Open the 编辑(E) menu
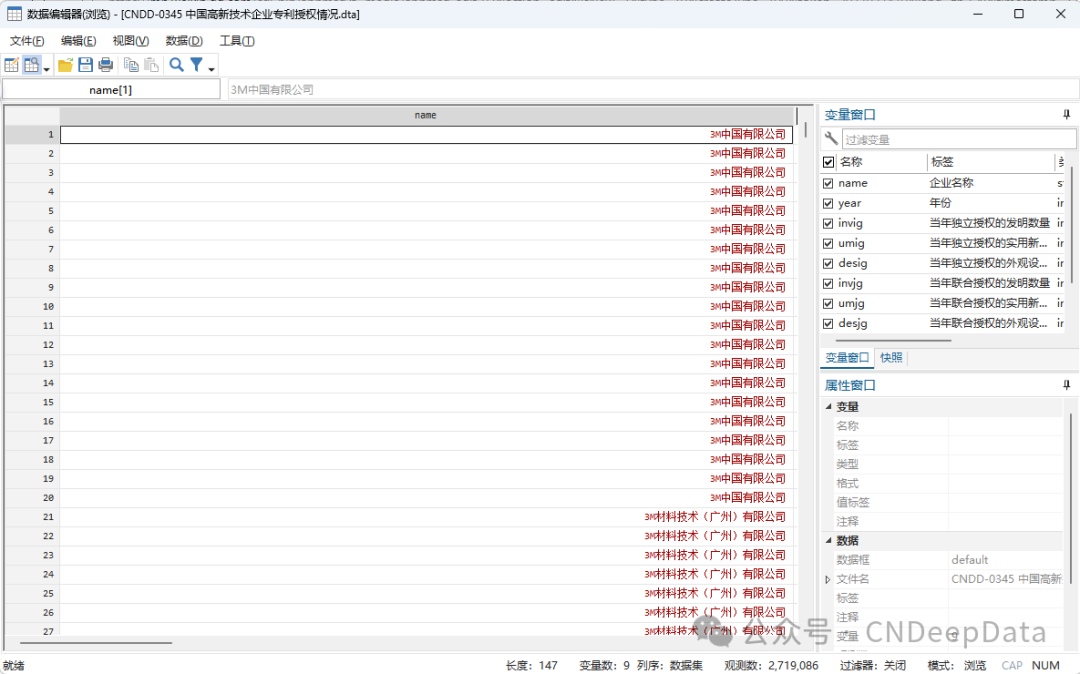This screenshot has width=1080, height=674. pos(79,41)
